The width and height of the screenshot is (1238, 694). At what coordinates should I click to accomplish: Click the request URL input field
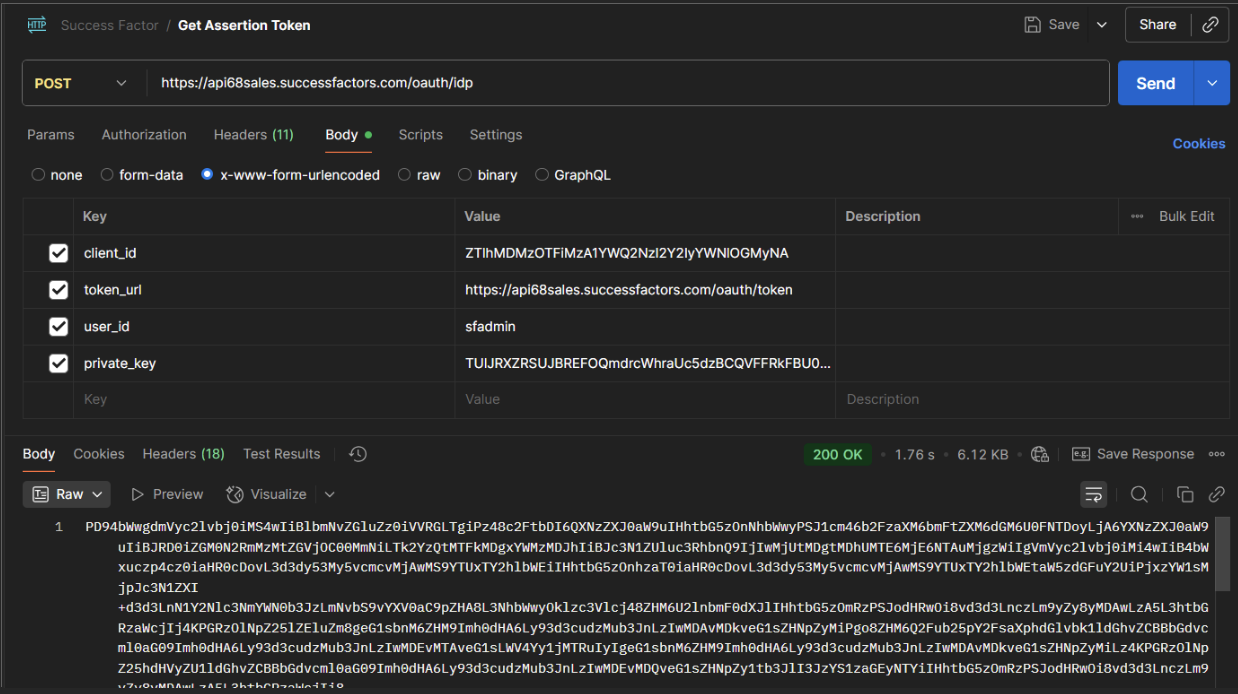pyautogui.click(x=628, y=83)
